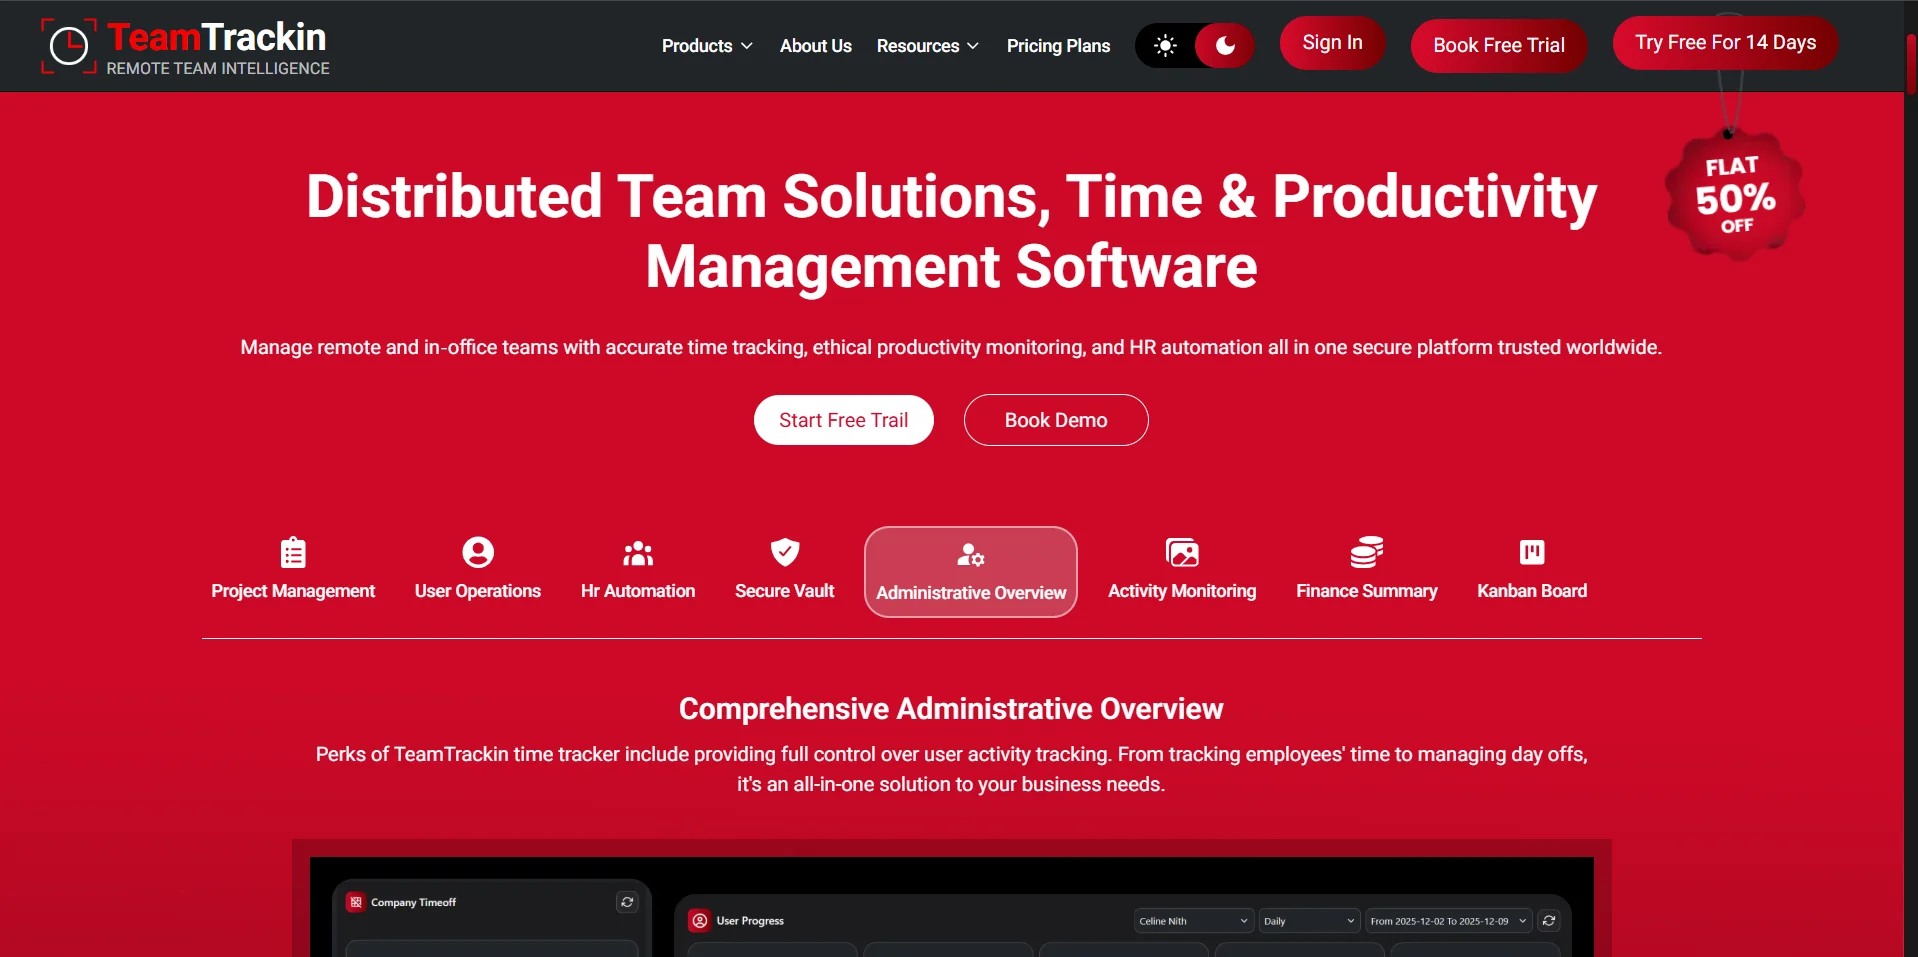Open the Daily interval dropdown
The height and width of the screenshot is (957, 1918).
(x=1308, y=921)
